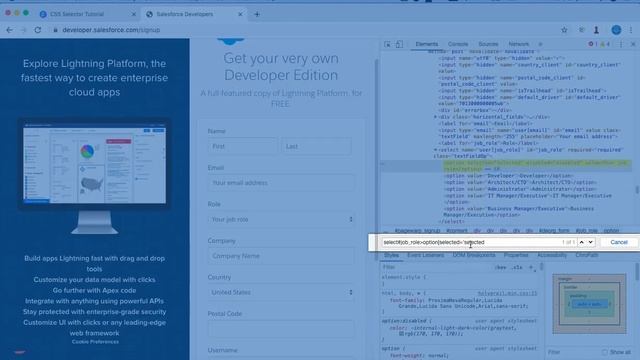Image resolution: width=640 pixels, height=360 pixels.
Task: Click the option value Administrator line in DOM
Action: [x=520, y=189]
